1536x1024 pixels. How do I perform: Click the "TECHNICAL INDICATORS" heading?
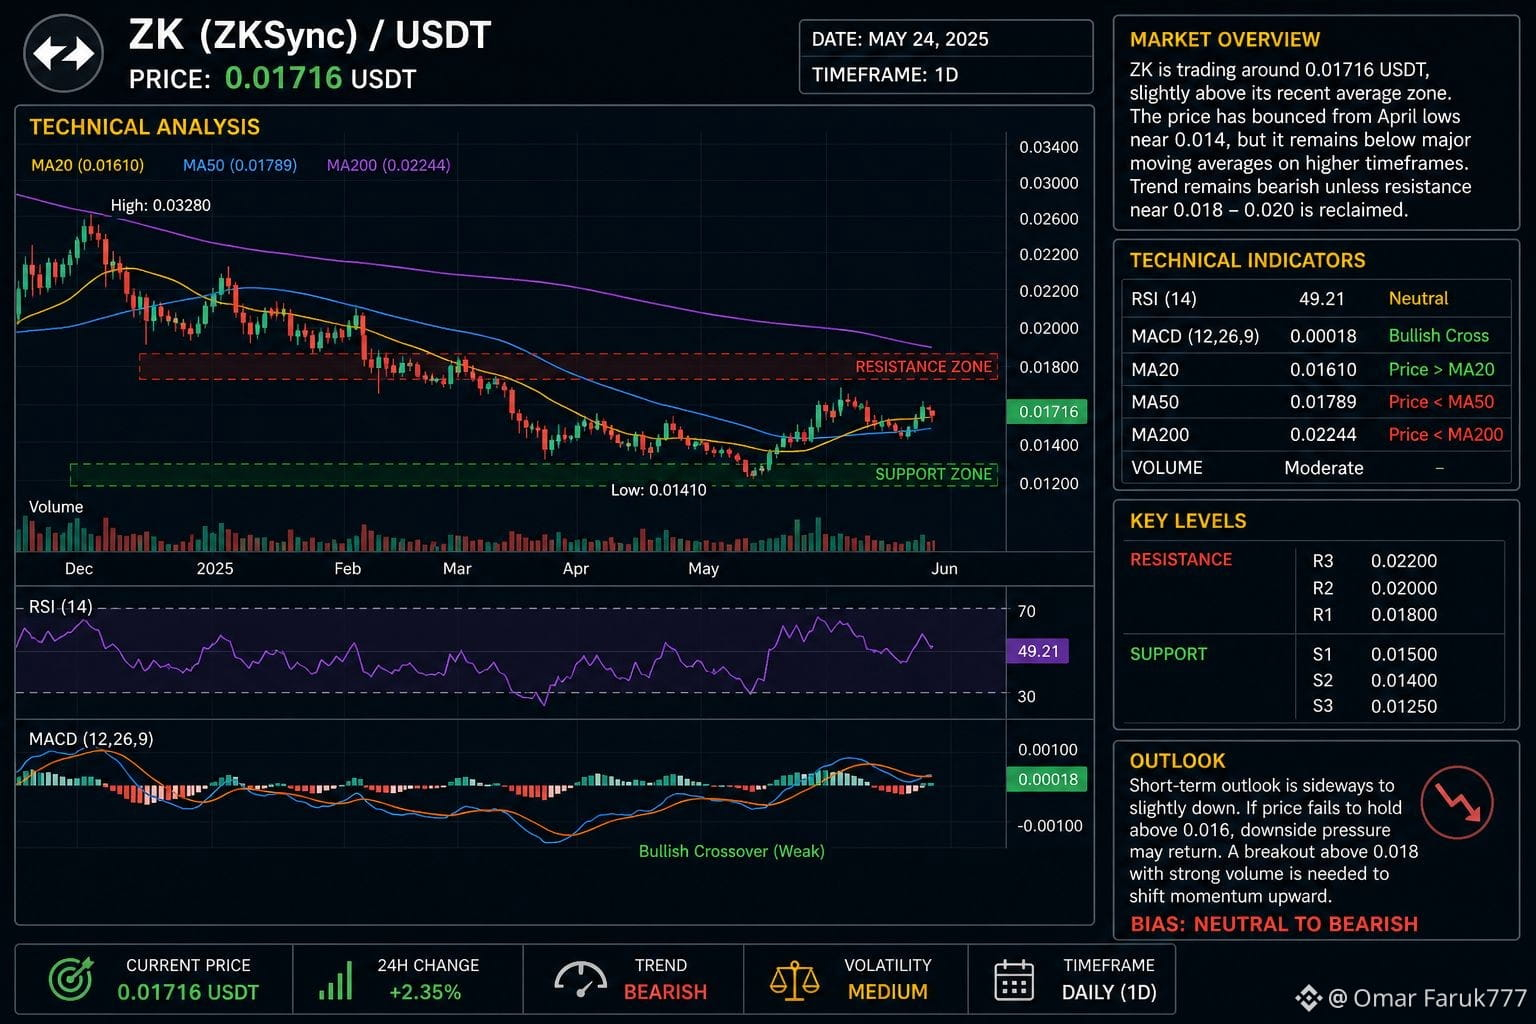[x=1248, y=260]
